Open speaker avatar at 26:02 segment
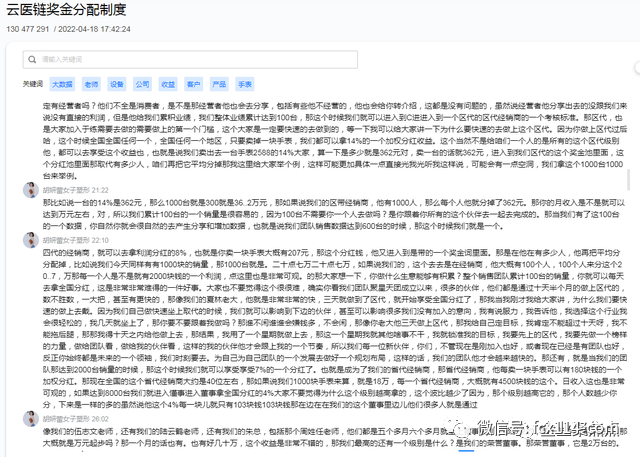The width and height of the screenshot is (640, 457). tap(31, 419)
